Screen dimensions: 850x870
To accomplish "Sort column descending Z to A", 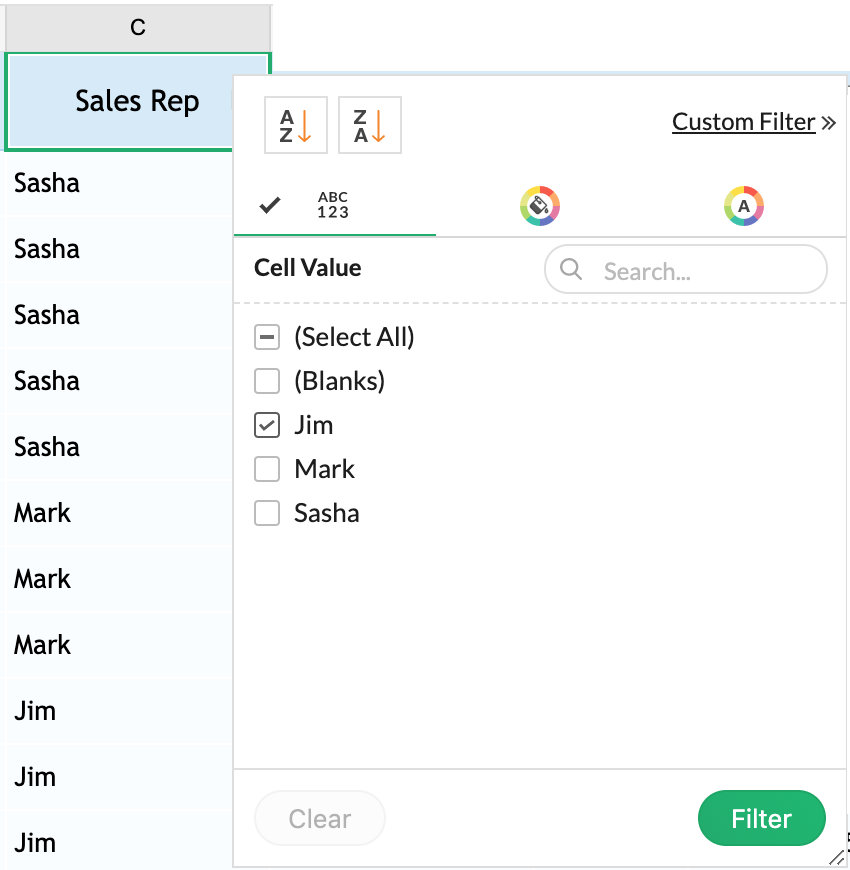I will 370,125.
